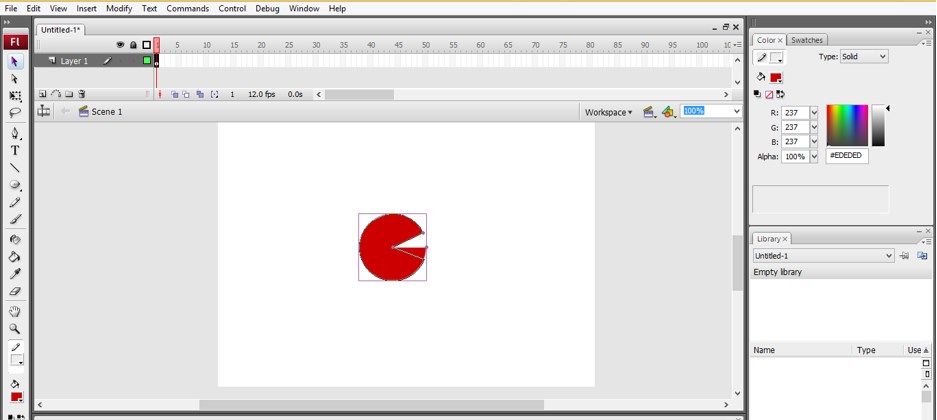The height and width of the screenshot is (420, 937).
Task: Click the Center Frame icon in the timeline
Action: click(x=160, y=94)
